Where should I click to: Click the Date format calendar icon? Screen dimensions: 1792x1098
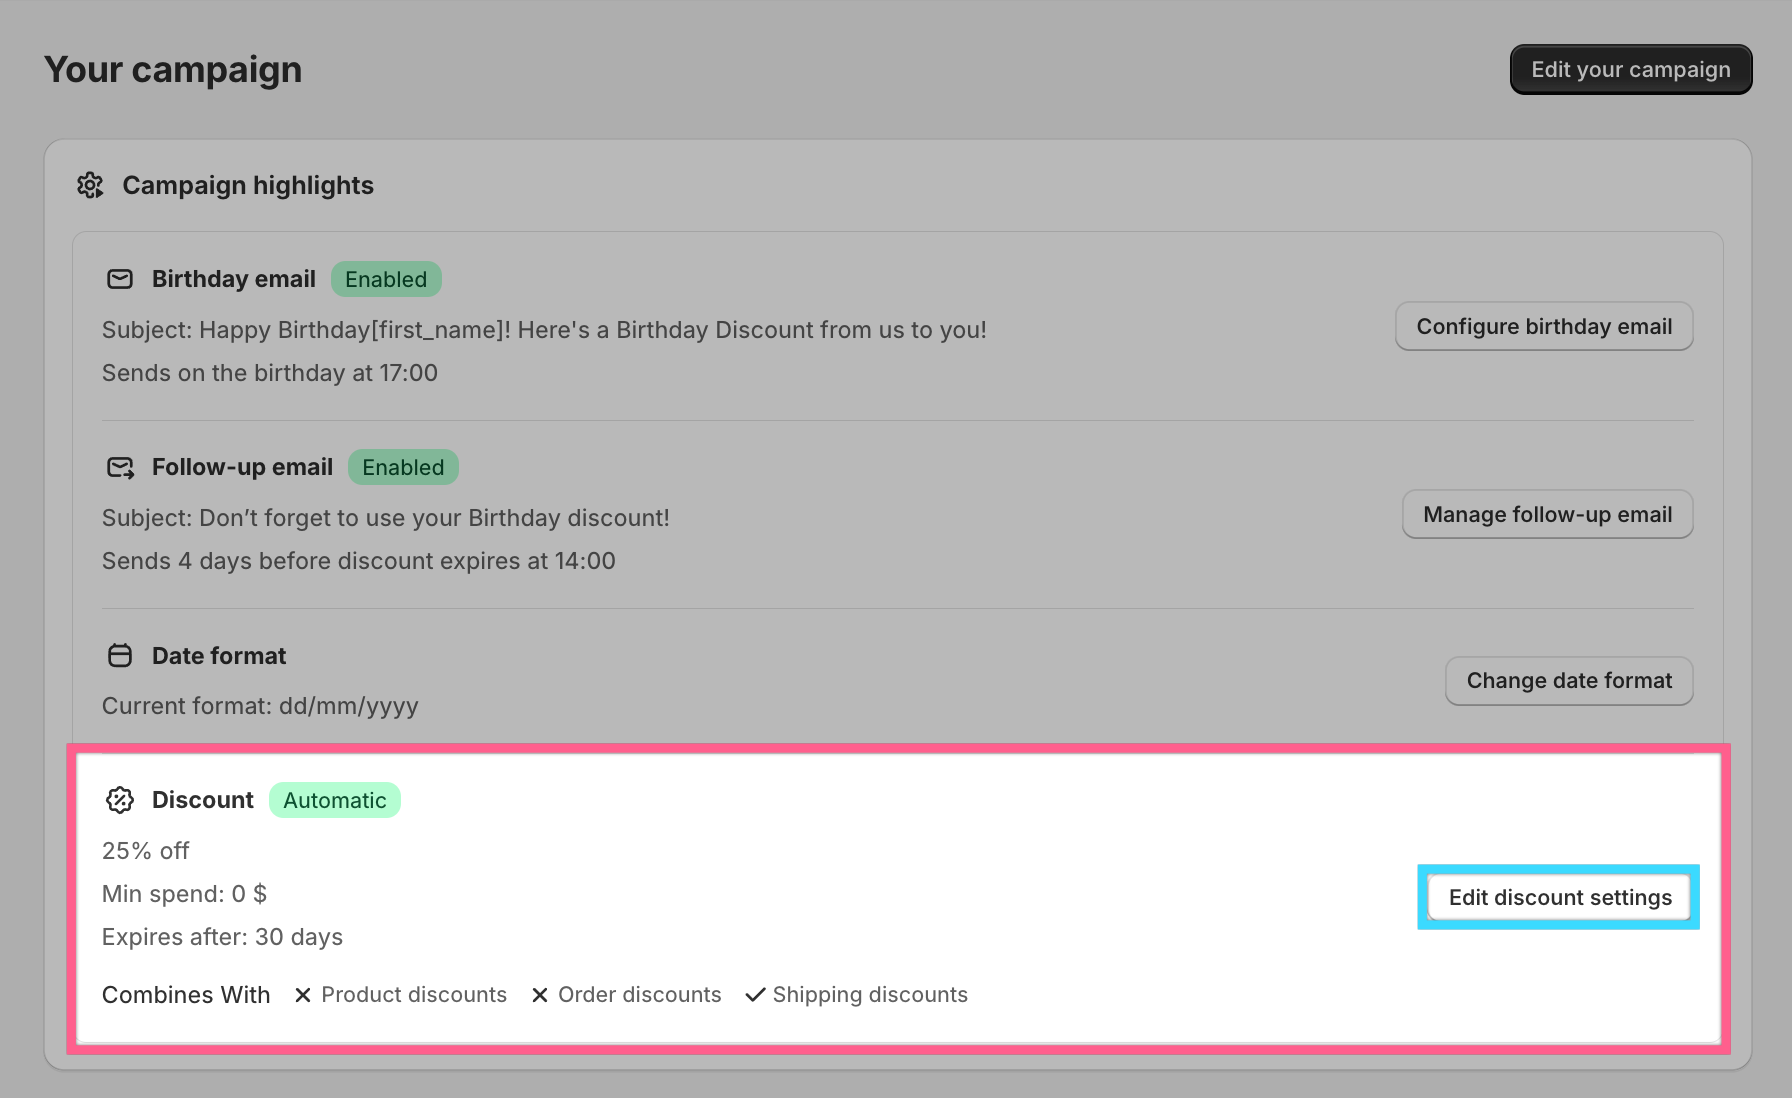(120, 656)
